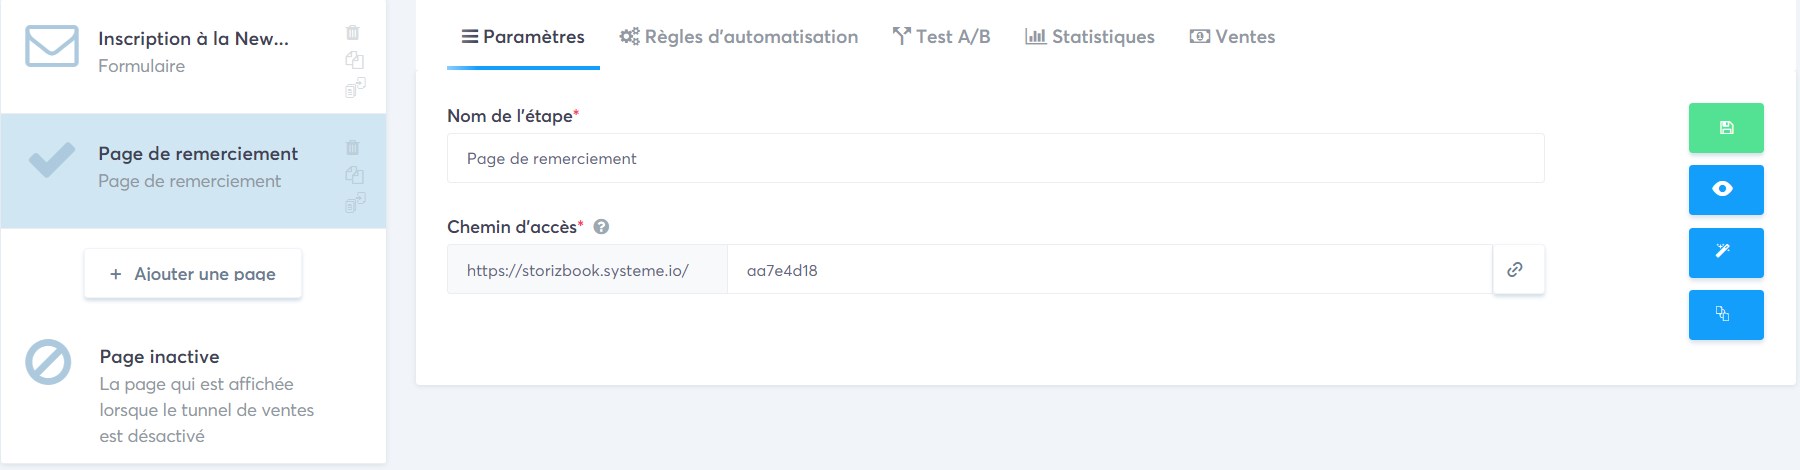This screenshot has height=470, width=1800.
Task: Click the bottom blue copy-page button
Action: [1726, 315]
